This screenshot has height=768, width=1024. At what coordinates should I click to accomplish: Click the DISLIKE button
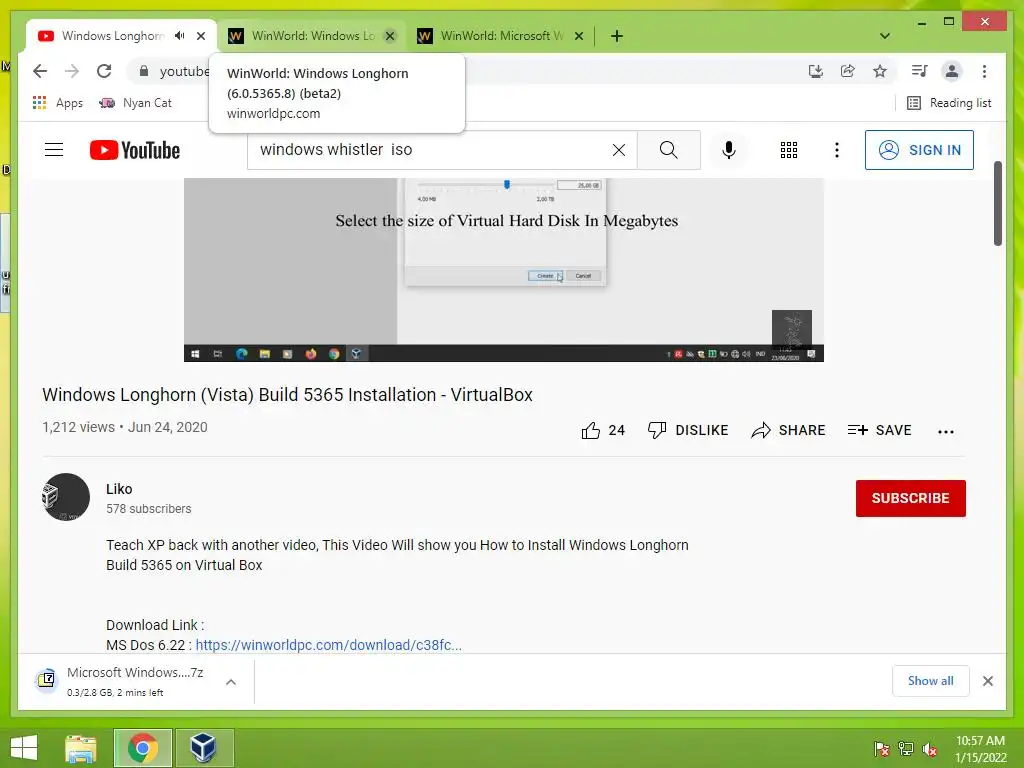click(x=688, y=430)
